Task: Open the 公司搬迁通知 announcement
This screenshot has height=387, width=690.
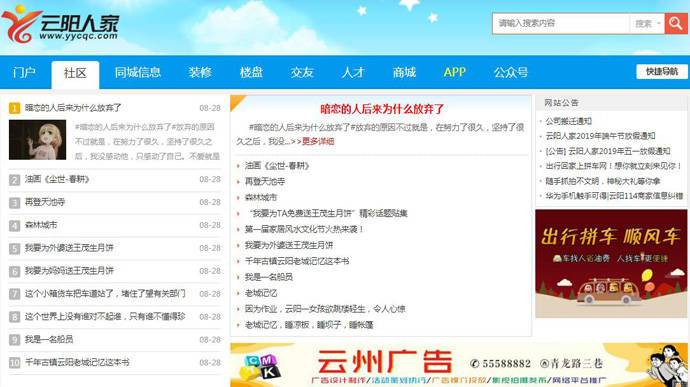Action: [569, 121]
